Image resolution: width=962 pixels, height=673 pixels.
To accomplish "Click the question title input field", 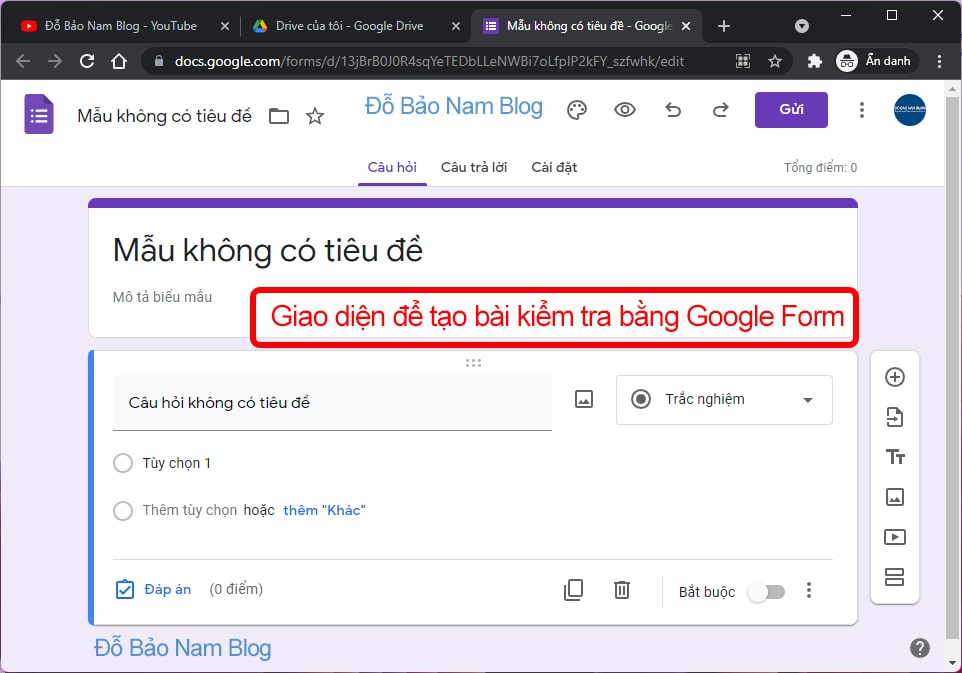I will 332,402.
